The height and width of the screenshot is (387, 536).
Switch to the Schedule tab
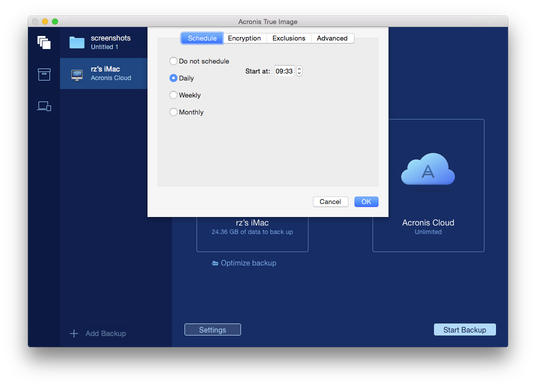pos(202,38)
